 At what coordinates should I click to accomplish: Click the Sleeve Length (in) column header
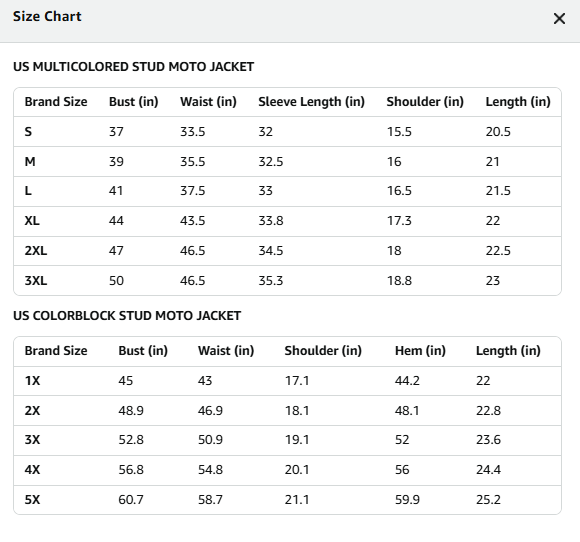coord(311,102)
